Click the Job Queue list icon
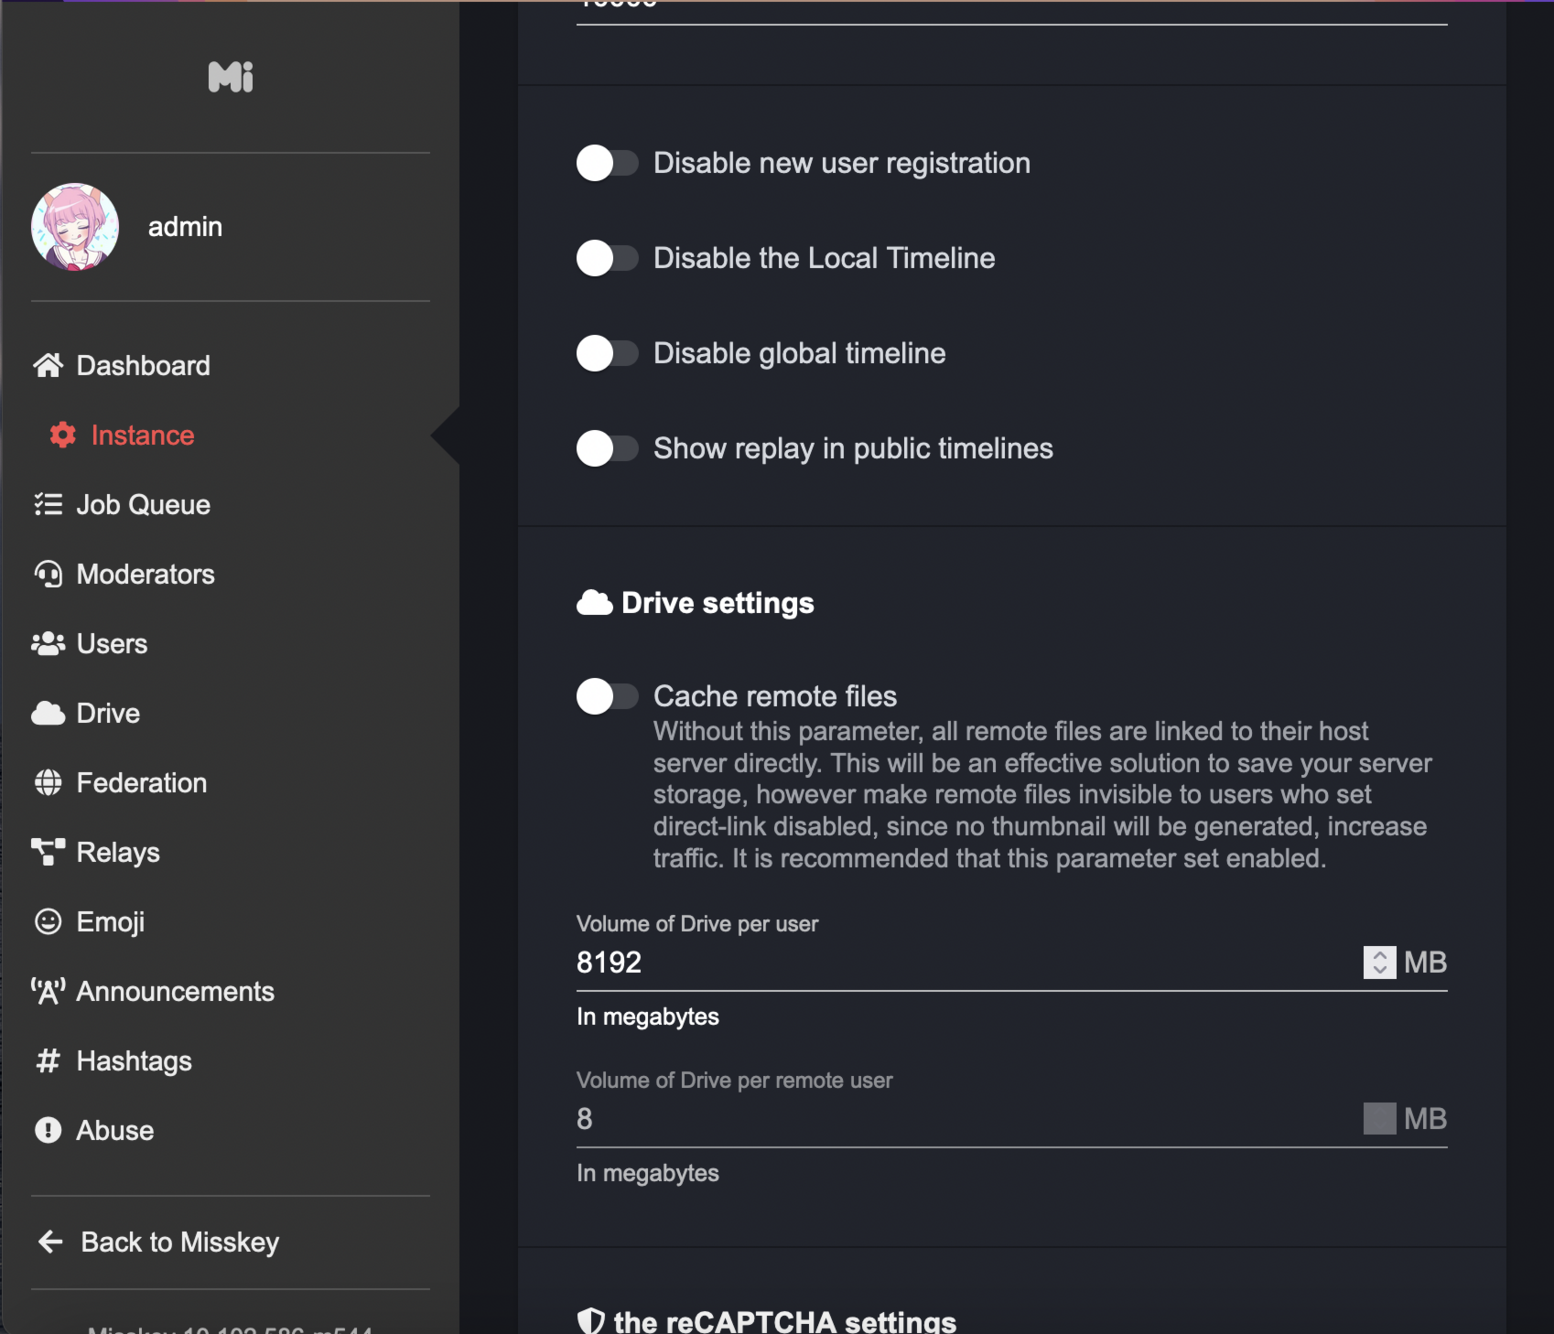 pos(48,505)
